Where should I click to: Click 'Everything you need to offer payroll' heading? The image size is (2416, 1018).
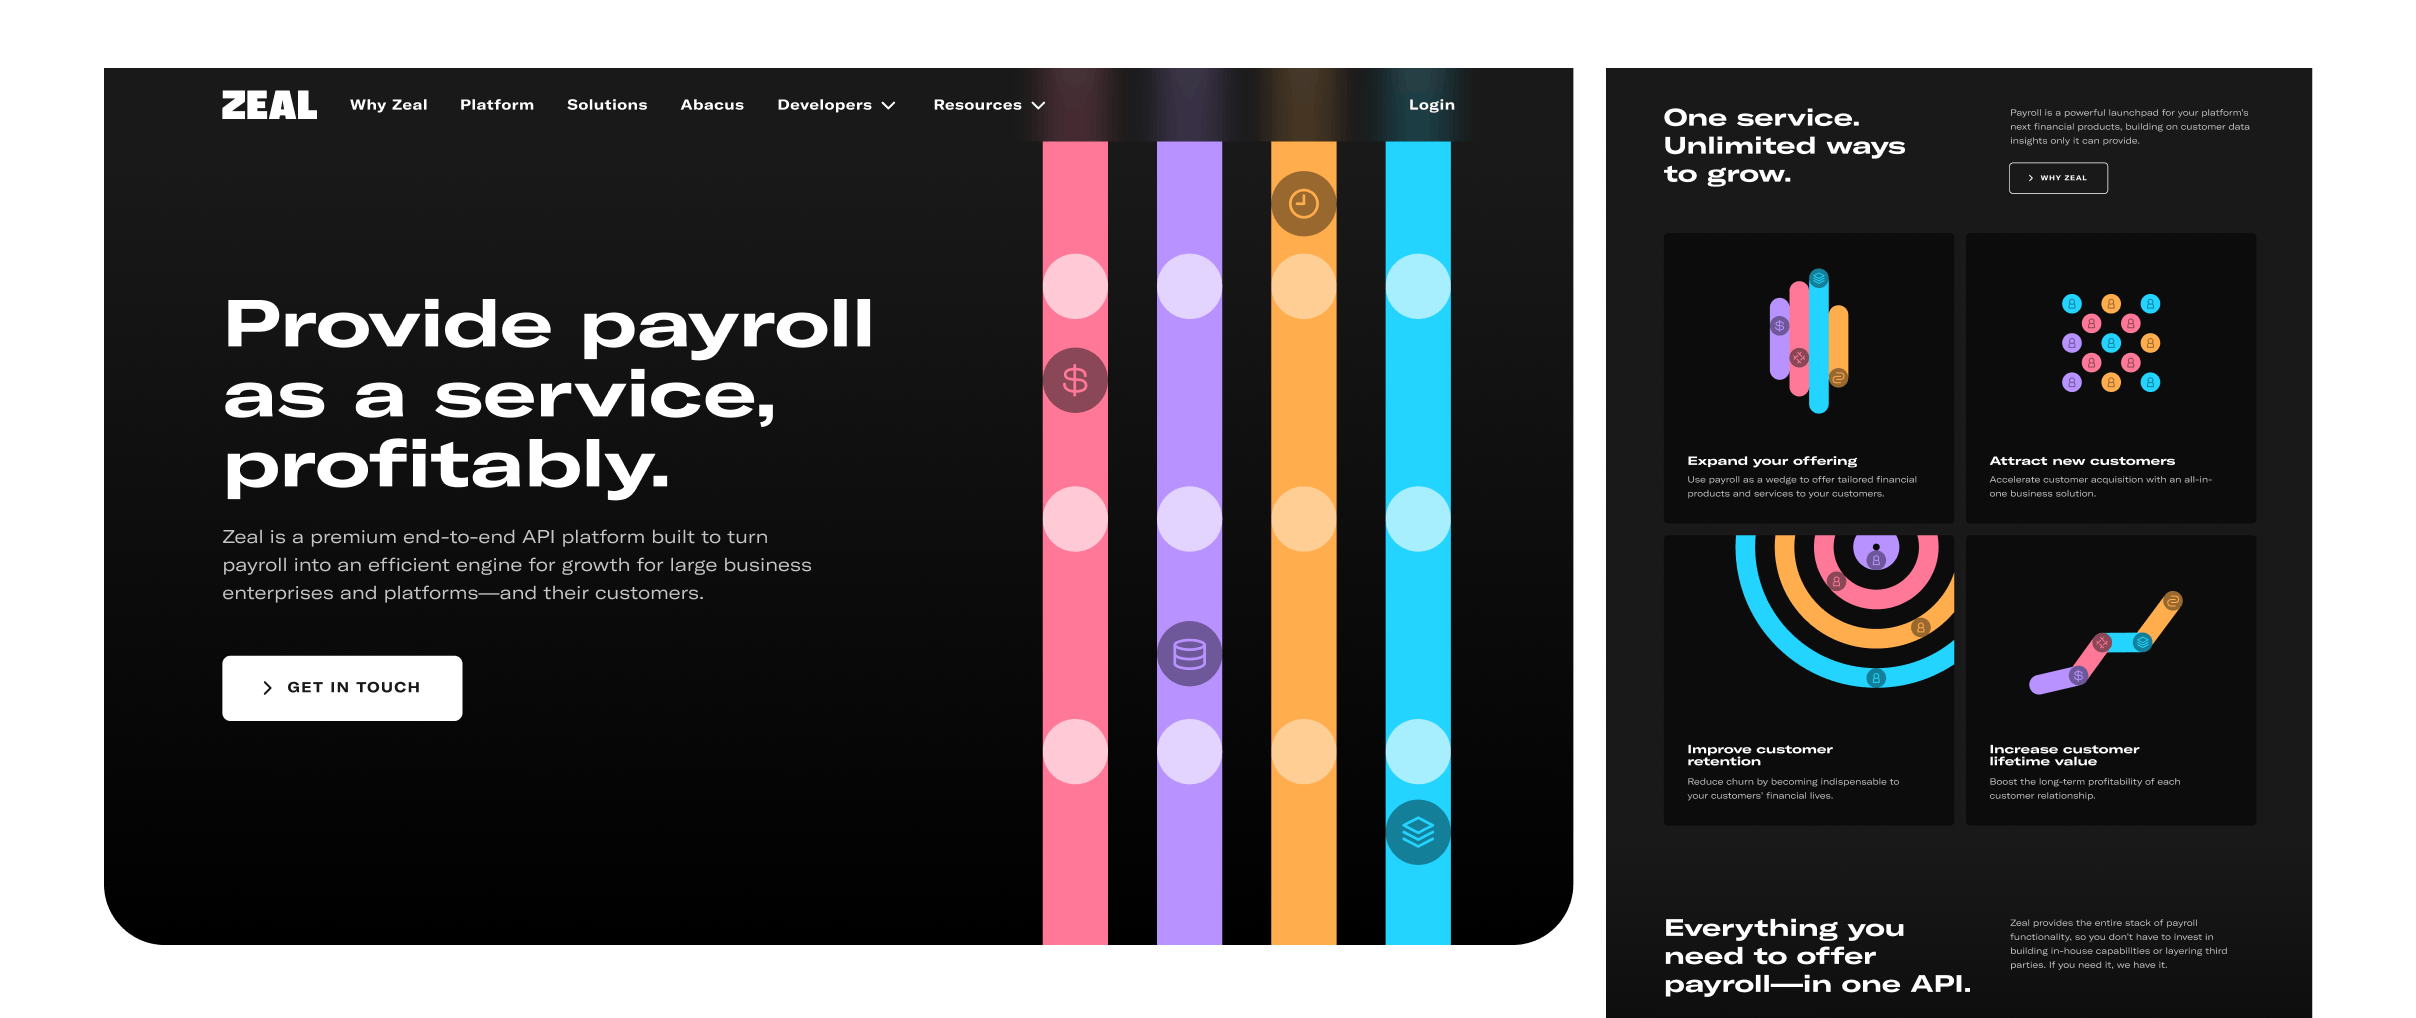pos(1817,956)
